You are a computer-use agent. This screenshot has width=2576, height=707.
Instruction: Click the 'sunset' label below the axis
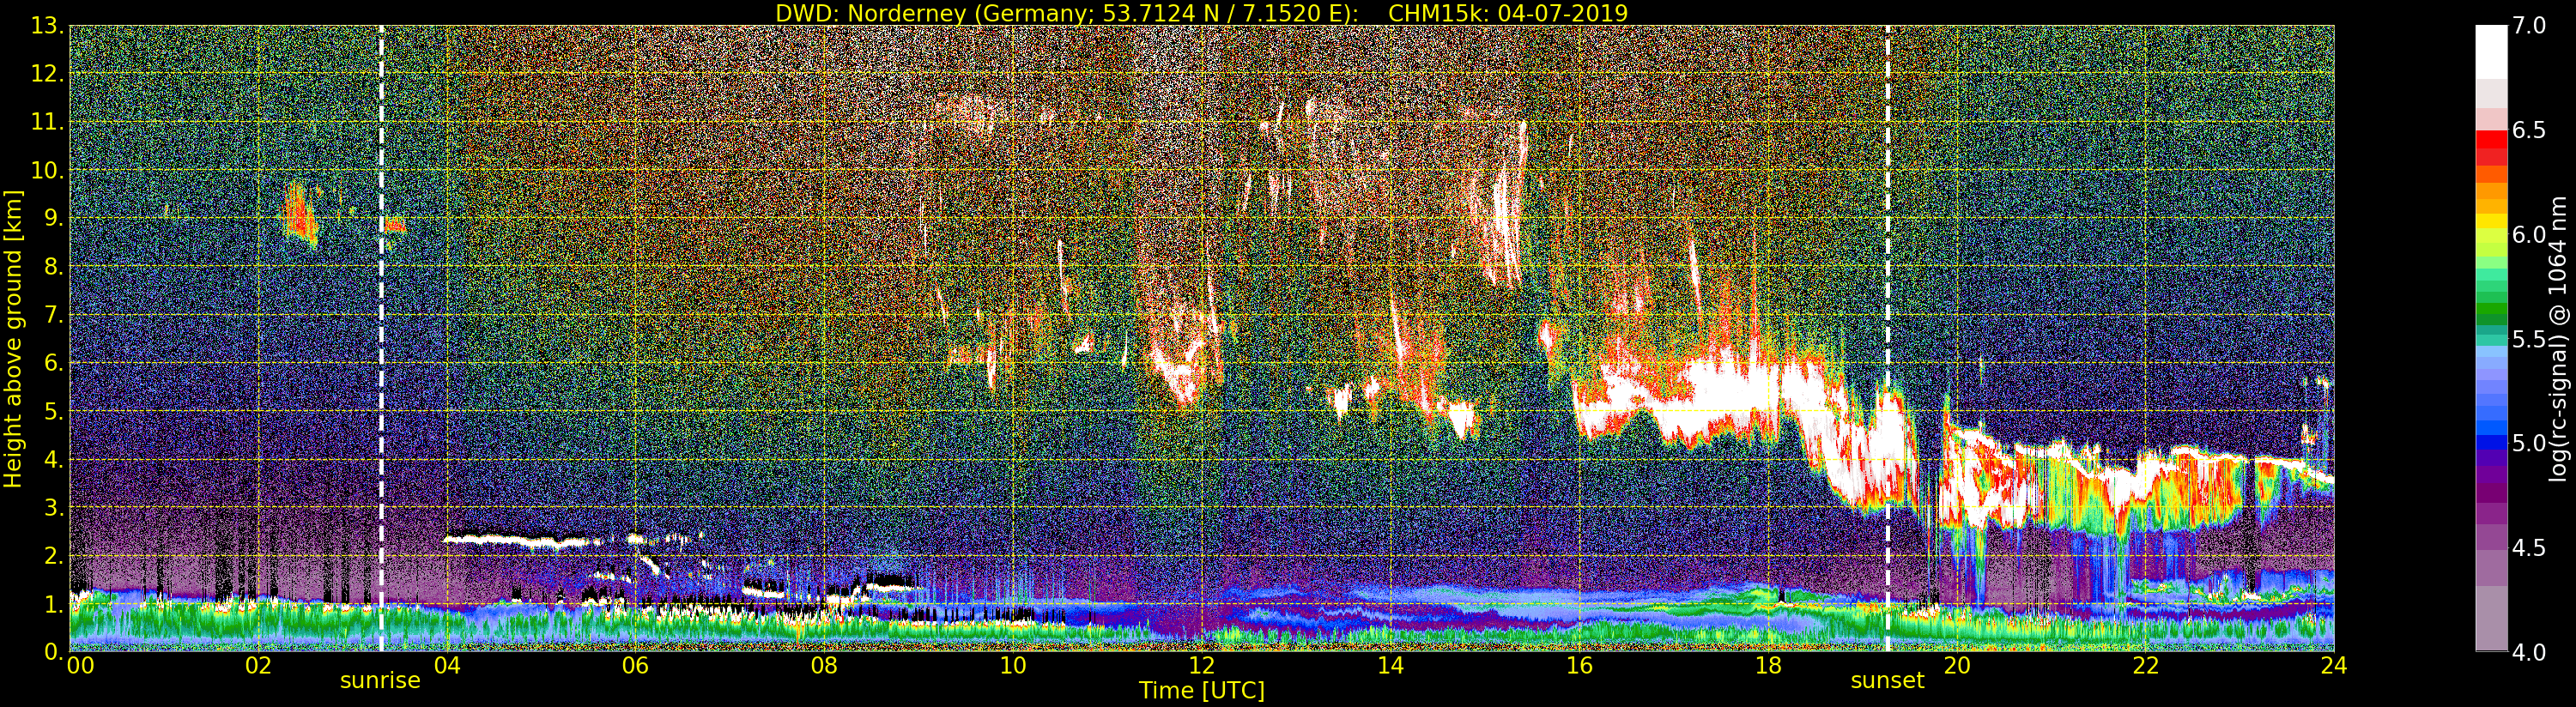point(1887,681)
